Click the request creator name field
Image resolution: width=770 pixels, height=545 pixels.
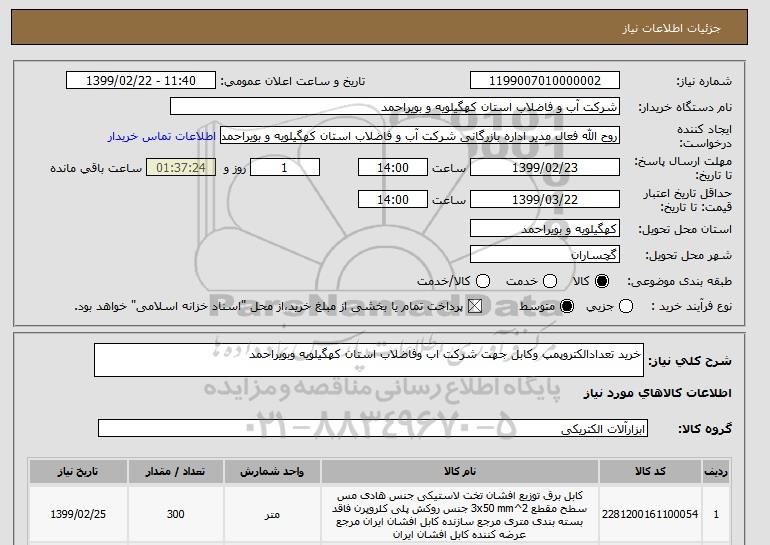coord(420,136)
